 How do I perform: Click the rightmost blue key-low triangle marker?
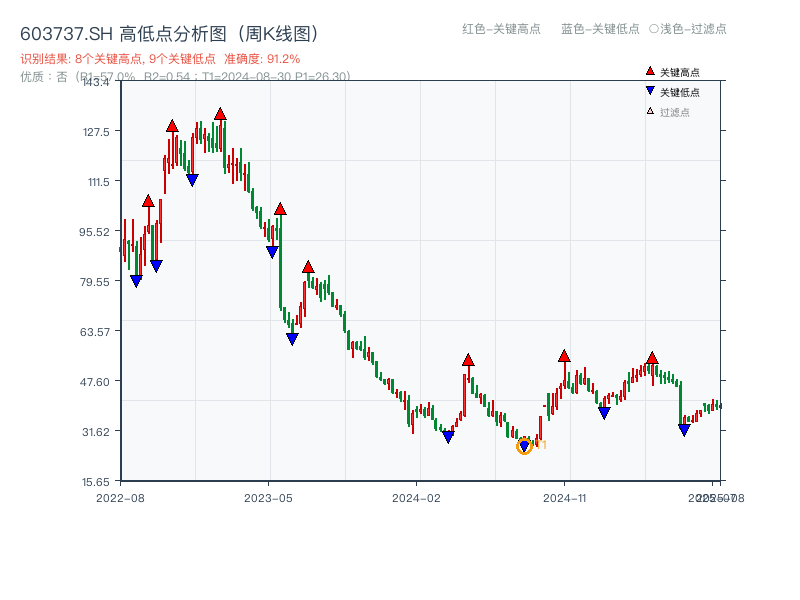[684, 430]
